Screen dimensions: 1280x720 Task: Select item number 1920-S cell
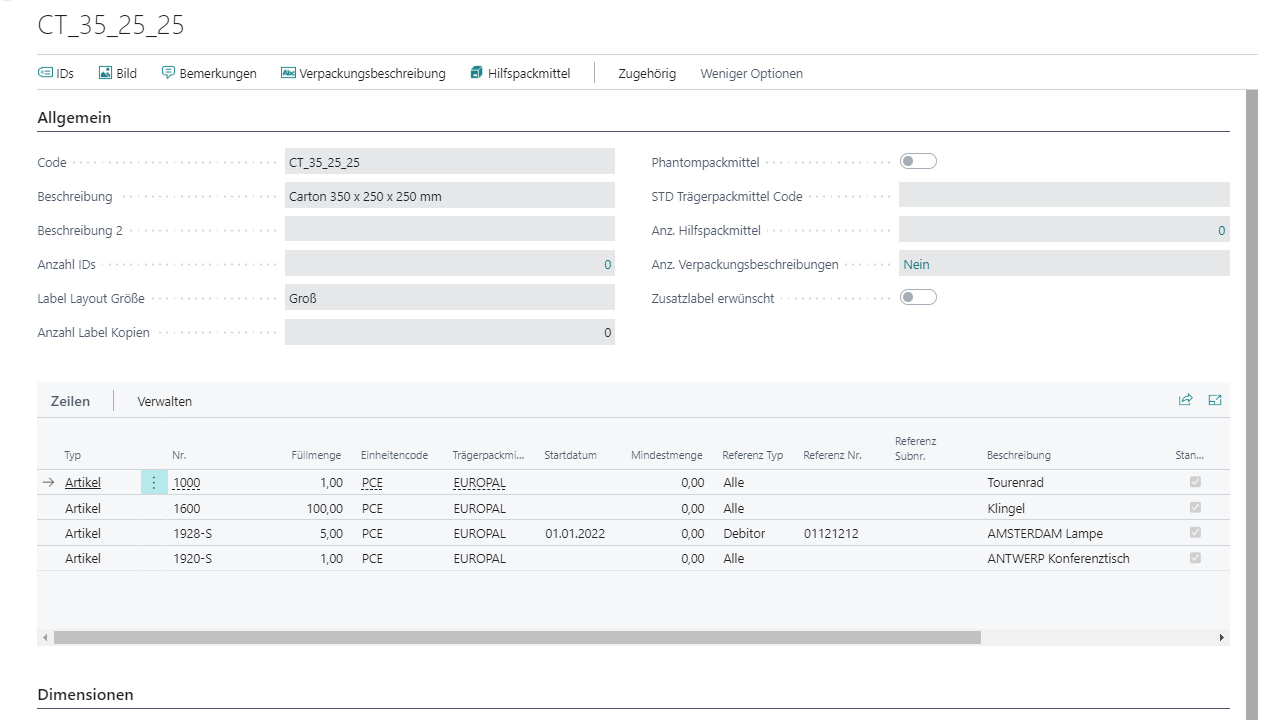(192, 558)
